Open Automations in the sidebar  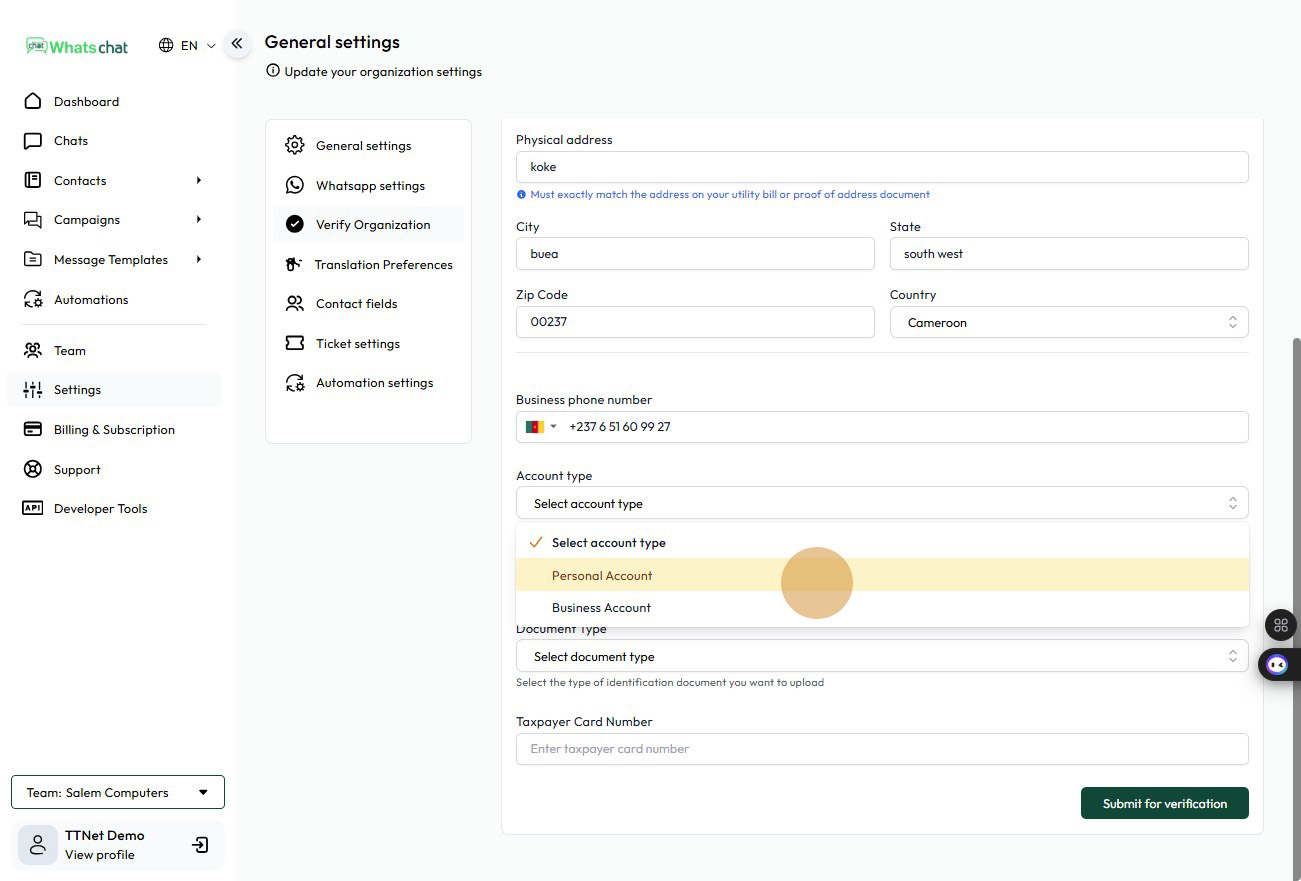click(x=91, y=300)
